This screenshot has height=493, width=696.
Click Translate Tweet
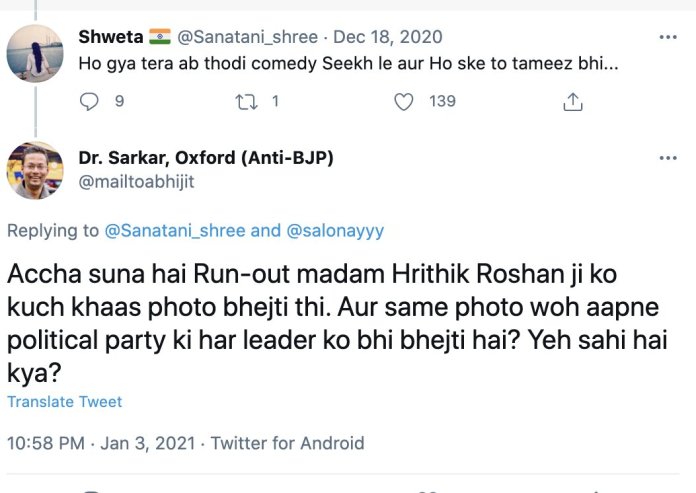[64, 401]
